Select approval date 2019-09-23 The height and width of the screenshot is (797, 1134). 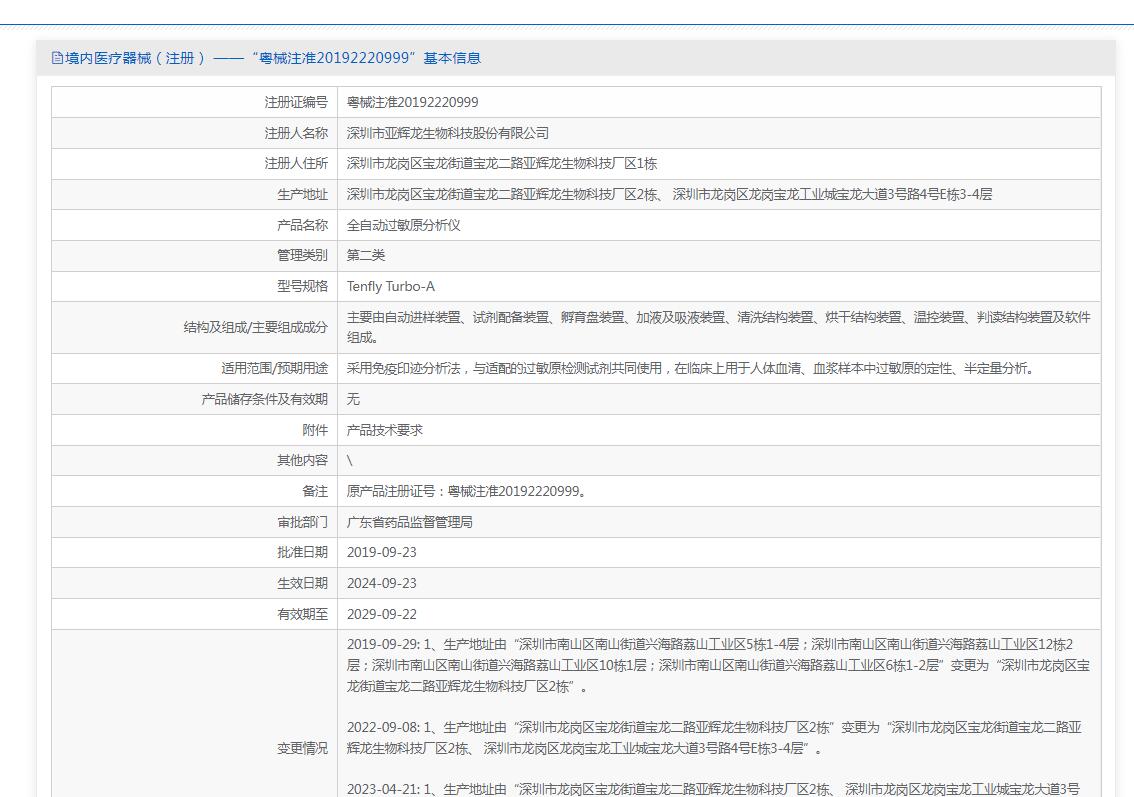tap(382, 553)
